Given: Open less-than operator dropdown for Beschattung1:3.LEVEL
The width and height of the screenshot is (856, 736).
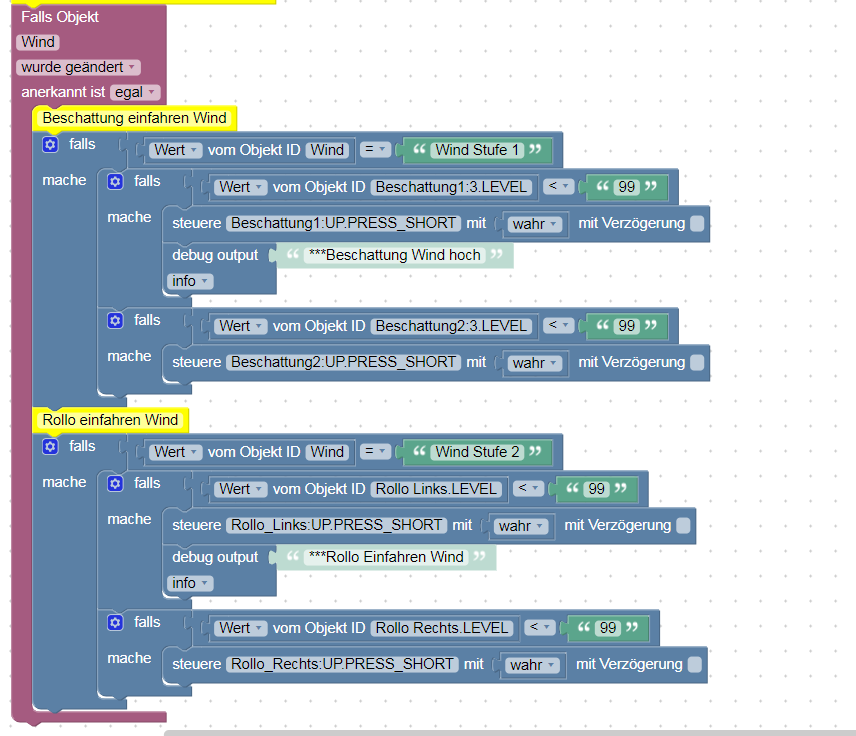Looking at the screenshot, I should tap(558, 186).
